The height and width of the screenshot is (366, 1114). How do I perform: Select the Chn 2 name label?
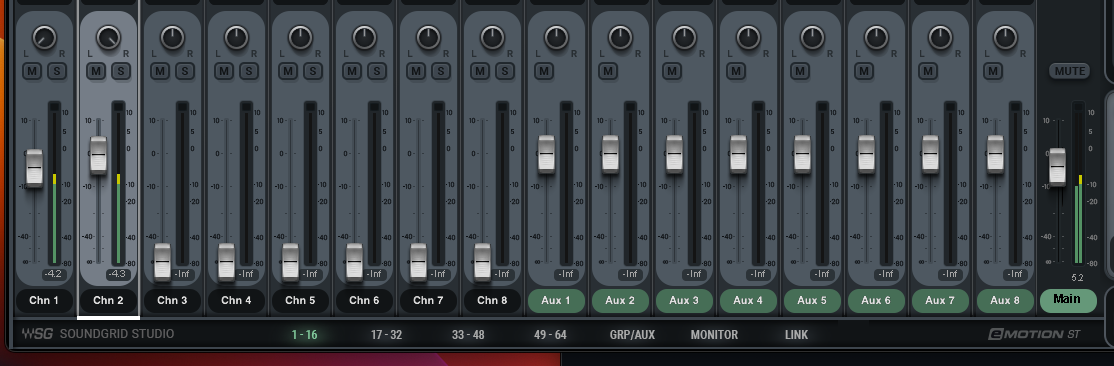click(x=108, y=301)
